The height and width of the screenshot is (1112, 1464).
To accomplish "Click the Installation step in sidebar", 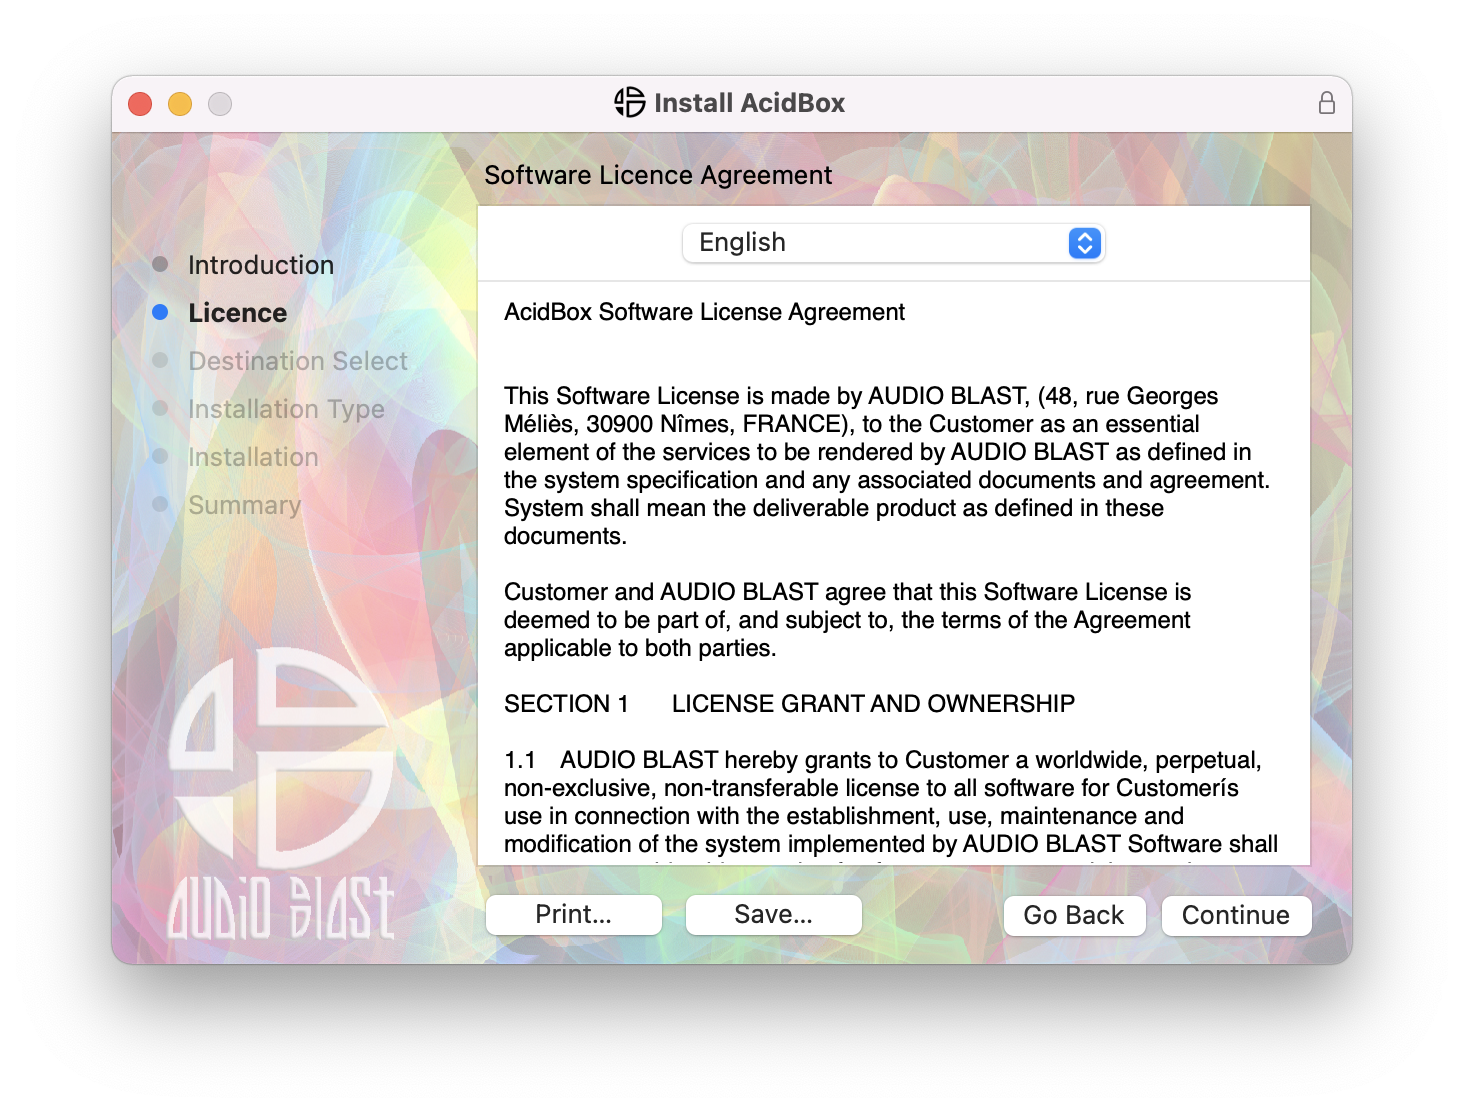I will (253, 457).
